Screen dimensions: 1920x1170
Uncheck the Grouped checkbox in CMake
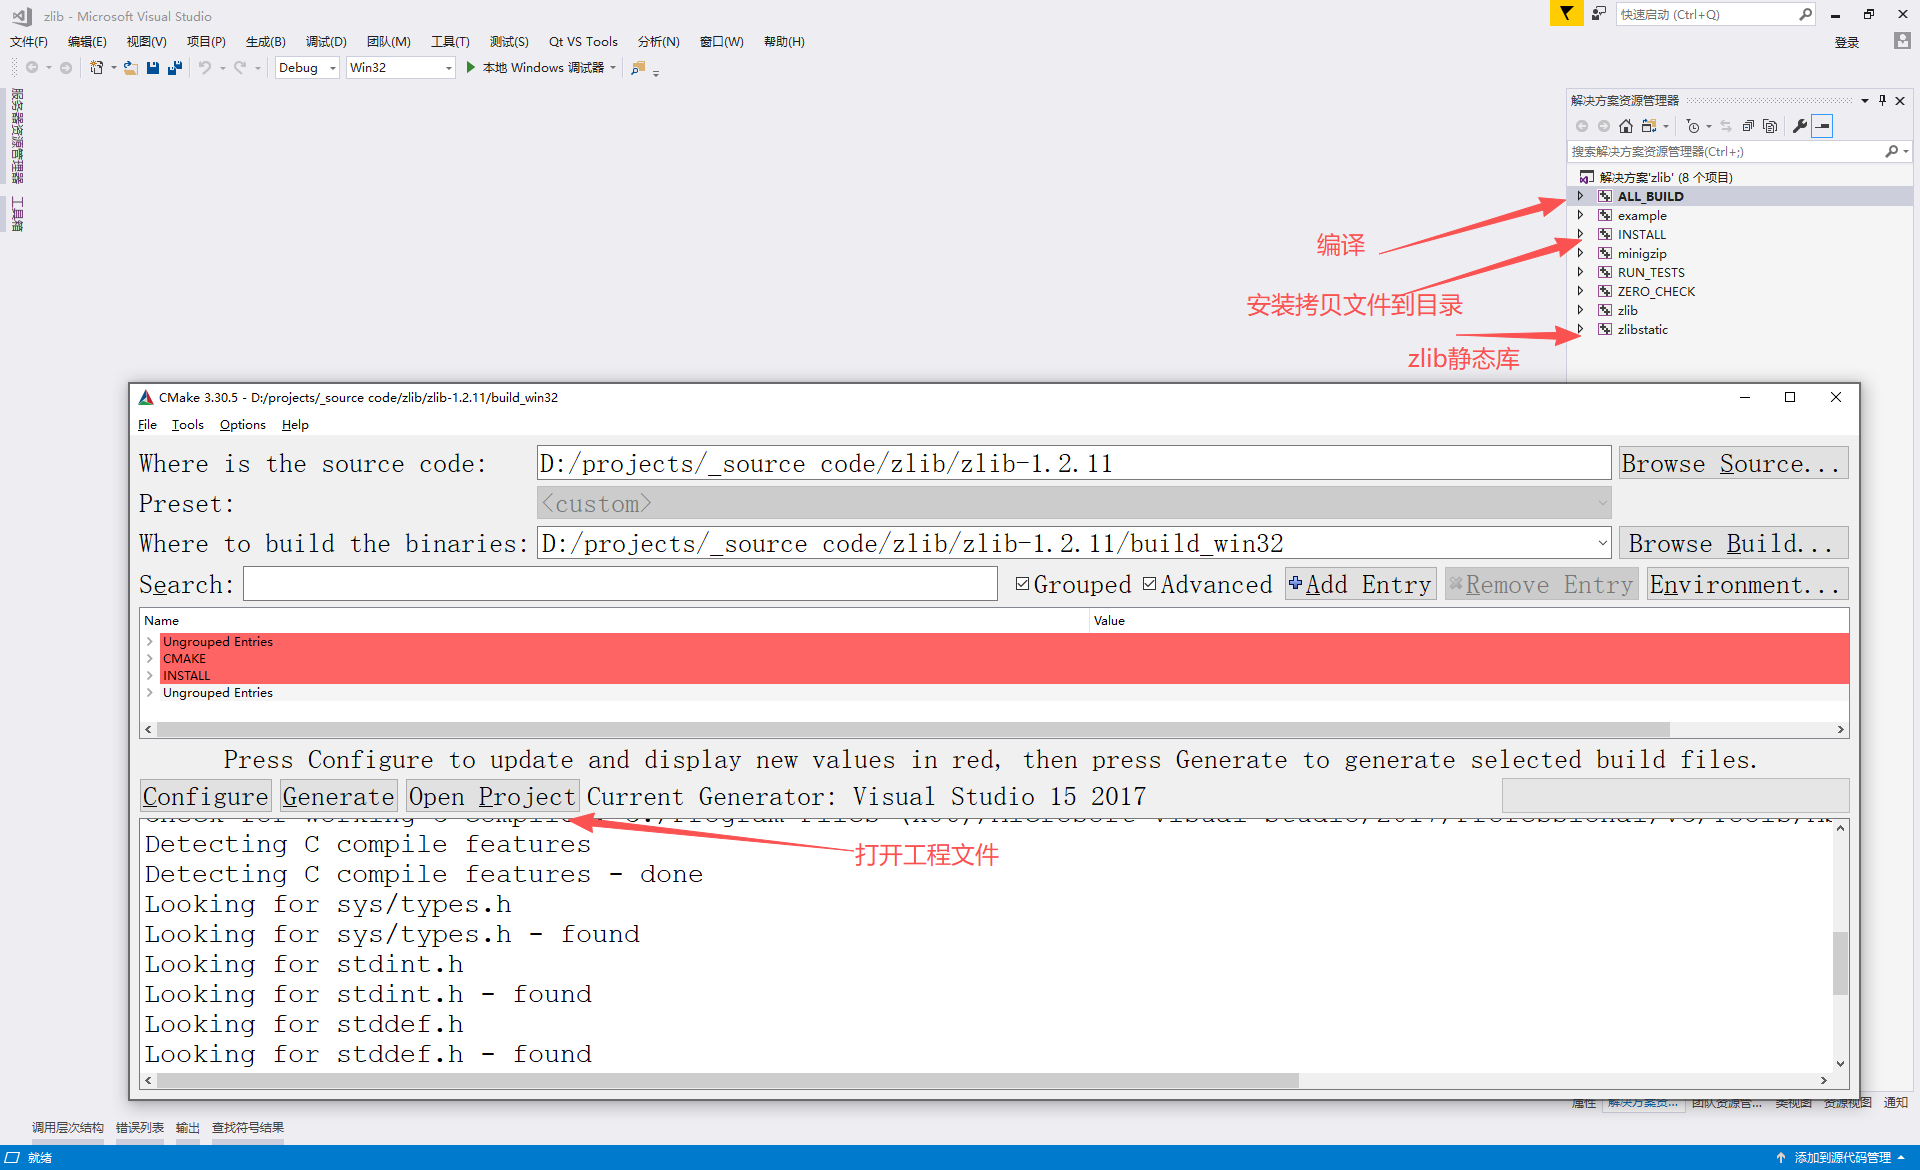click(1023, 583)
